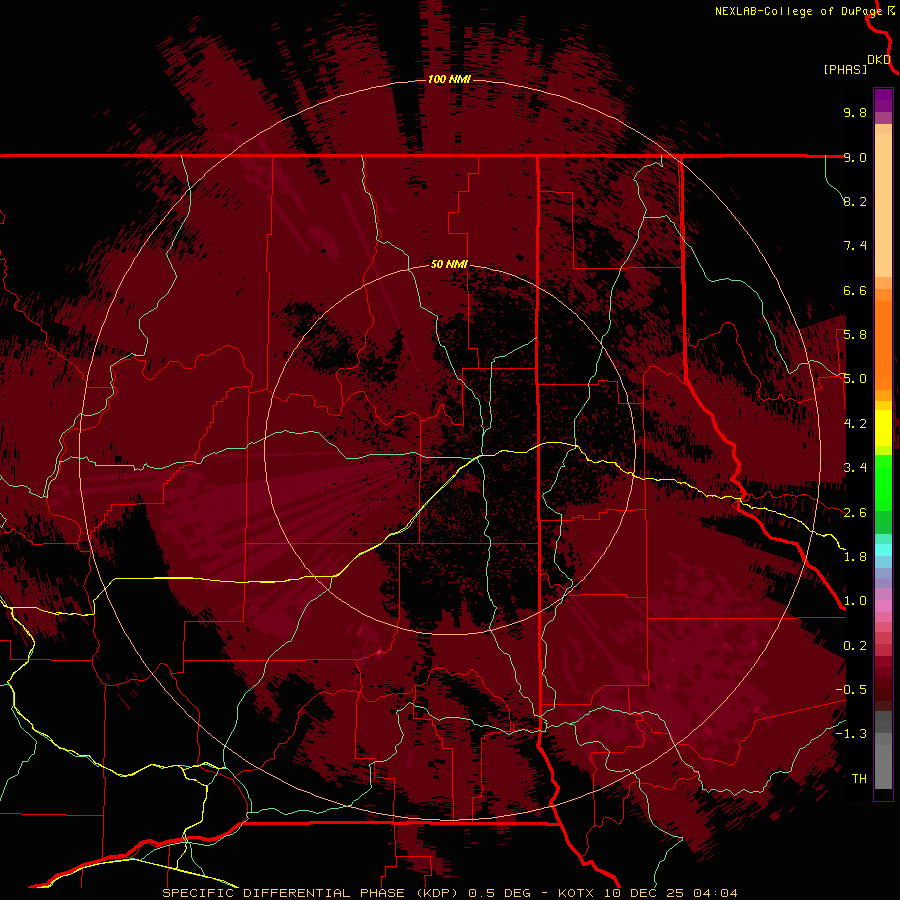This screenshot has width=900, height=900.
Task: Click the 1.8 legend value
Action: (x=855, y=557)
